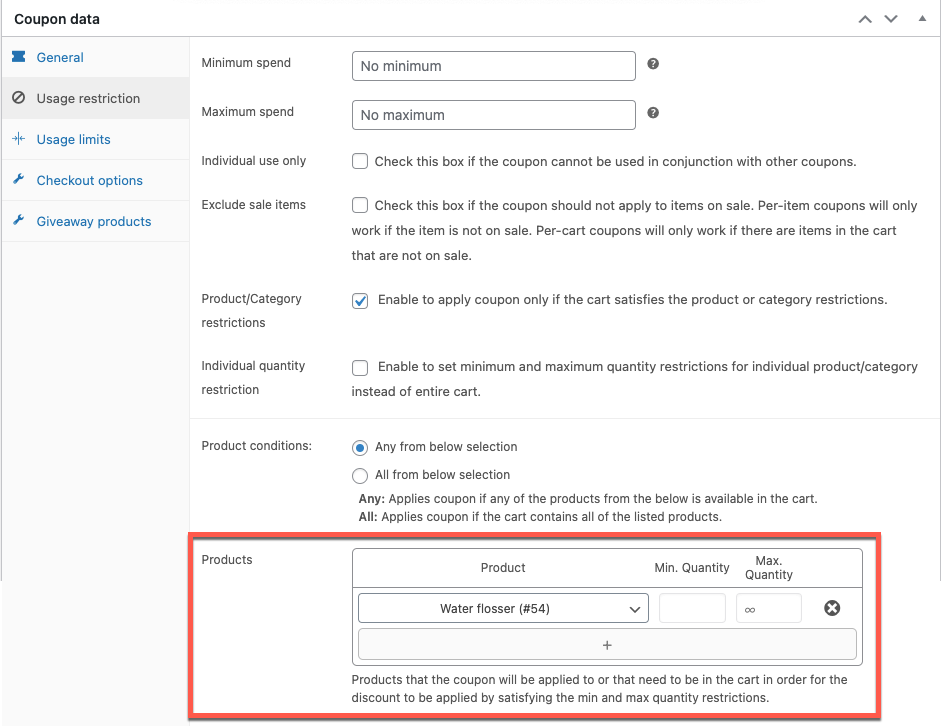Click the General tab ticket icon
The height and width of the screenshot is (726, 941).
tap(19, 56)
